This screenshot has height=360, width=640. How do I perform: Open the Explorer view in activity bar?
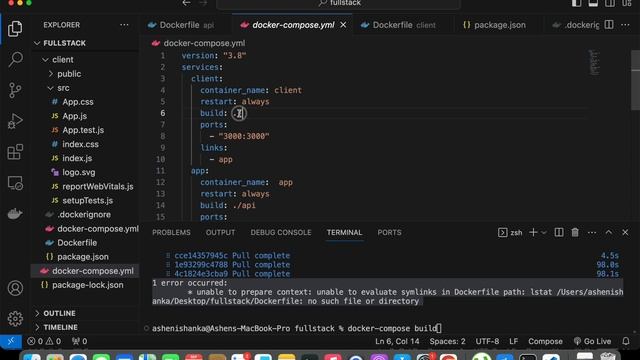pyautogui.click(x=15, y=29)
